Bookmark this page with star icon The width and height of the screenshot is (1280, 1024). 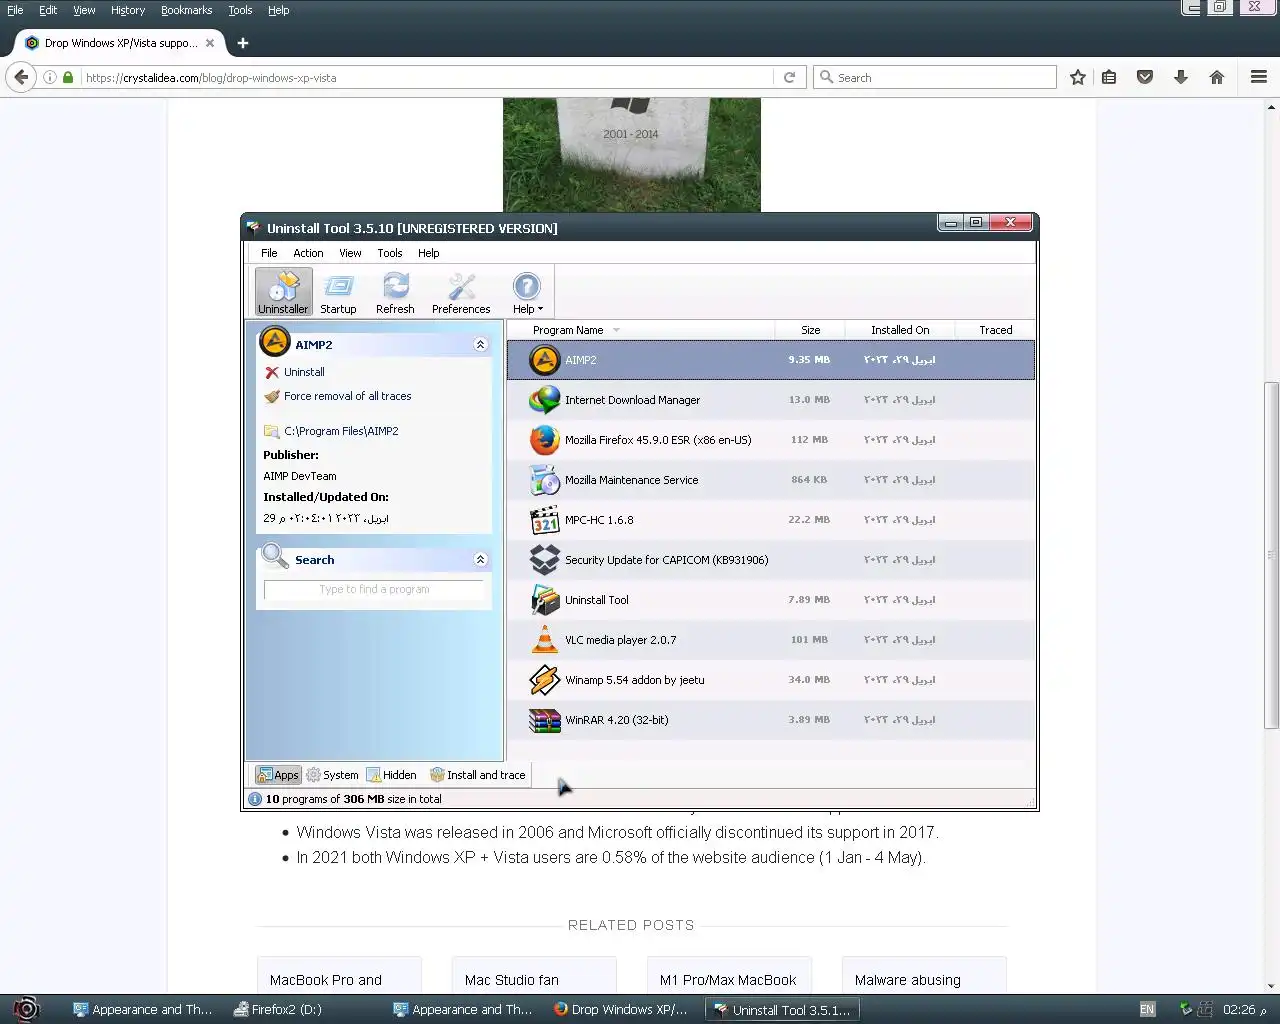[x=1077, y=77]
